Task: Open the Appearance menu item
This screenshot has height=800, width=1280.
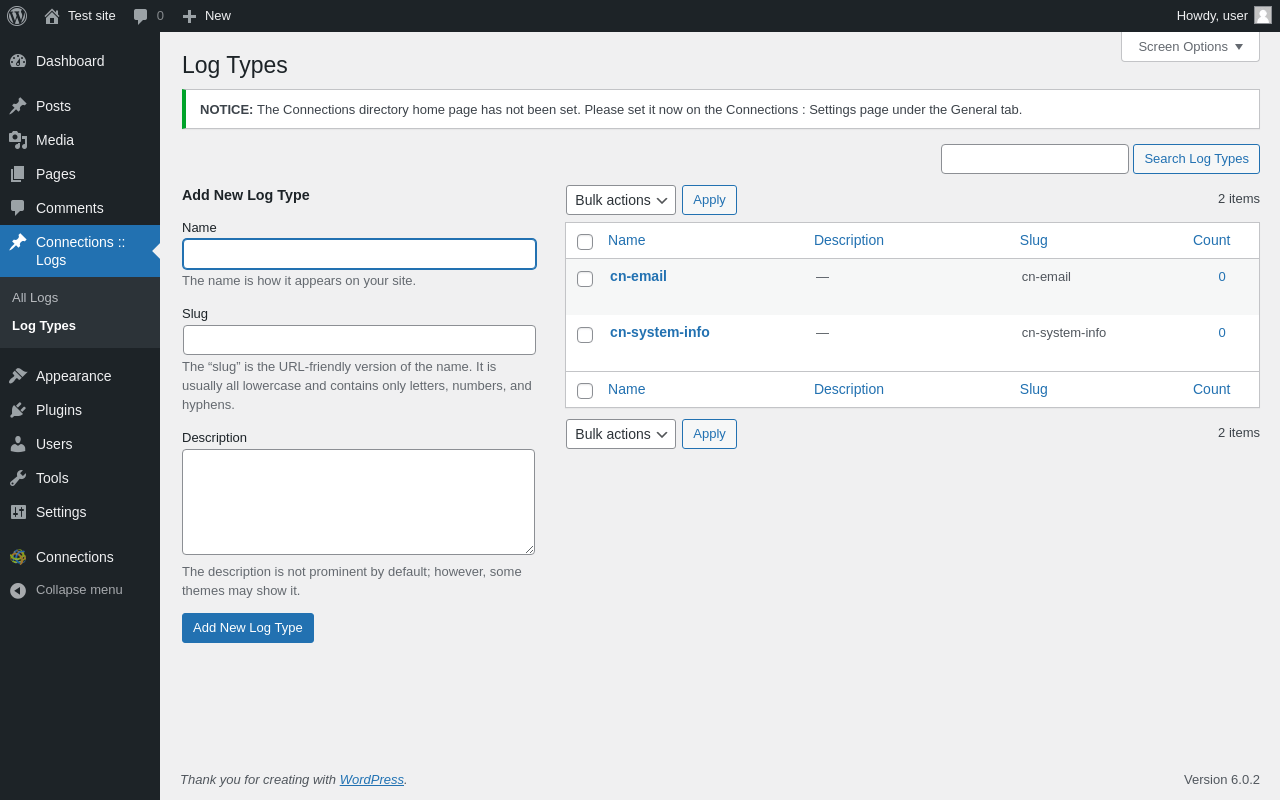Action: [73, 376]
